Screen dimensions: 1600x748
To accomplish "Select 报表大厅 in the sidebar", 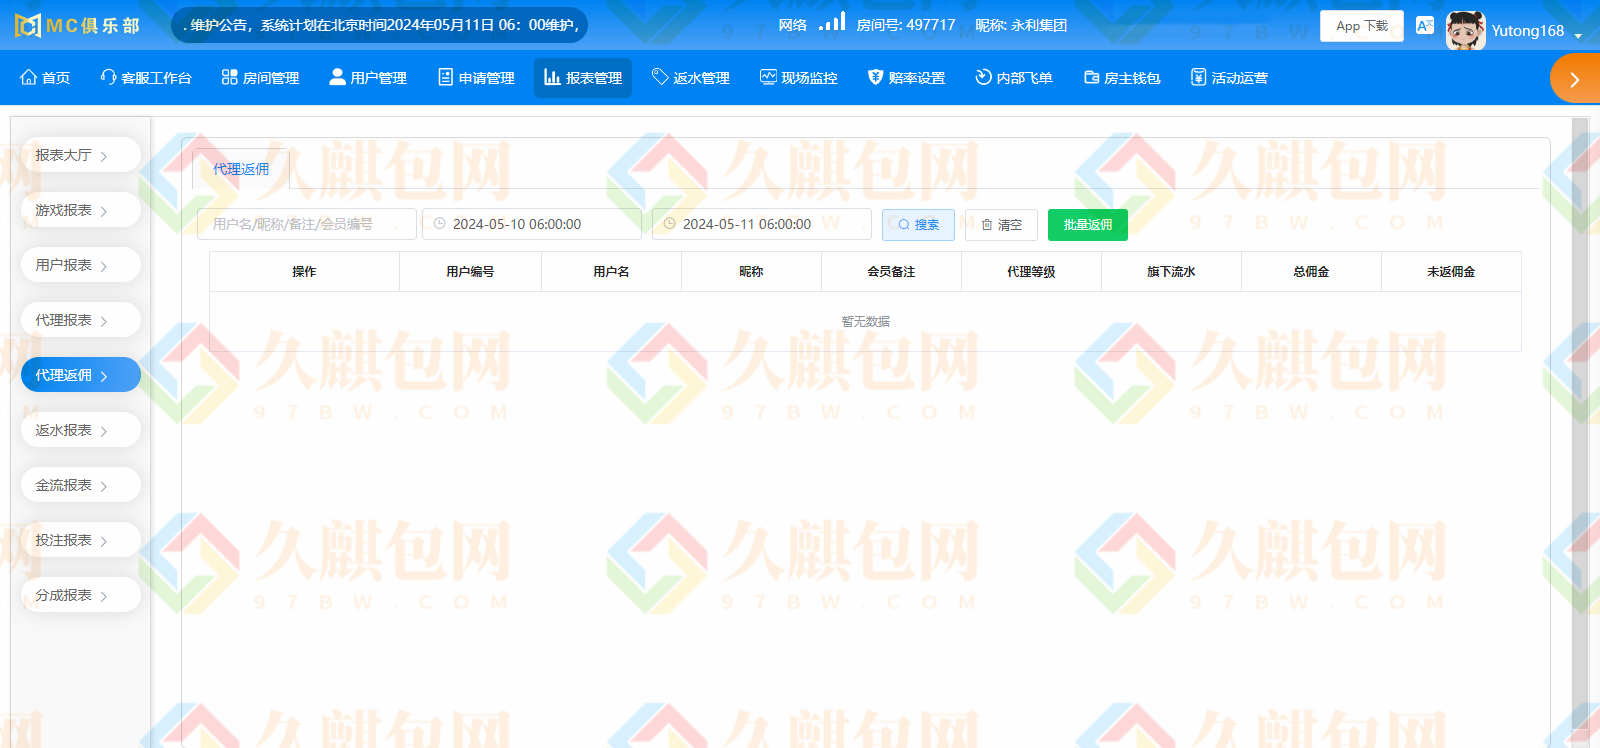I will (81, 155).
